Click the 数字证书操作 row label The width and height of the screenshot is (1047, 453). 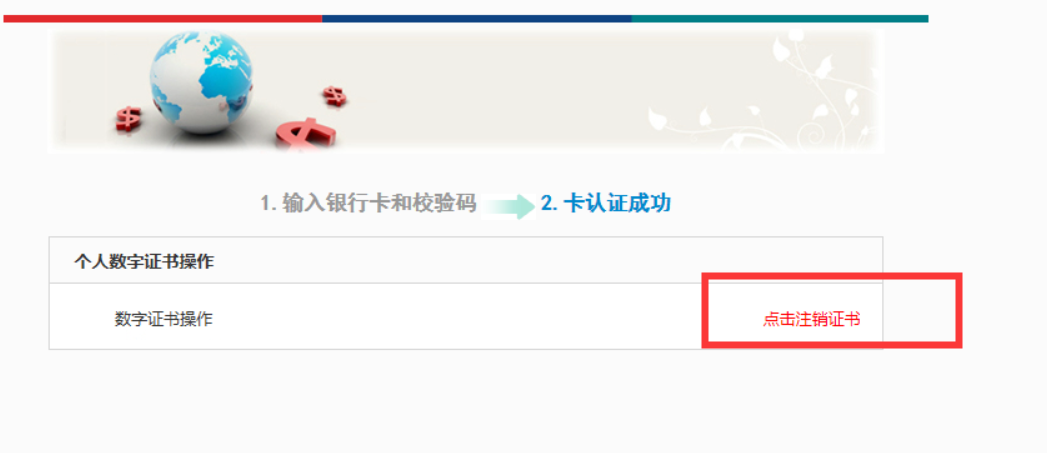pyautogui.click(x=164, y=319)
